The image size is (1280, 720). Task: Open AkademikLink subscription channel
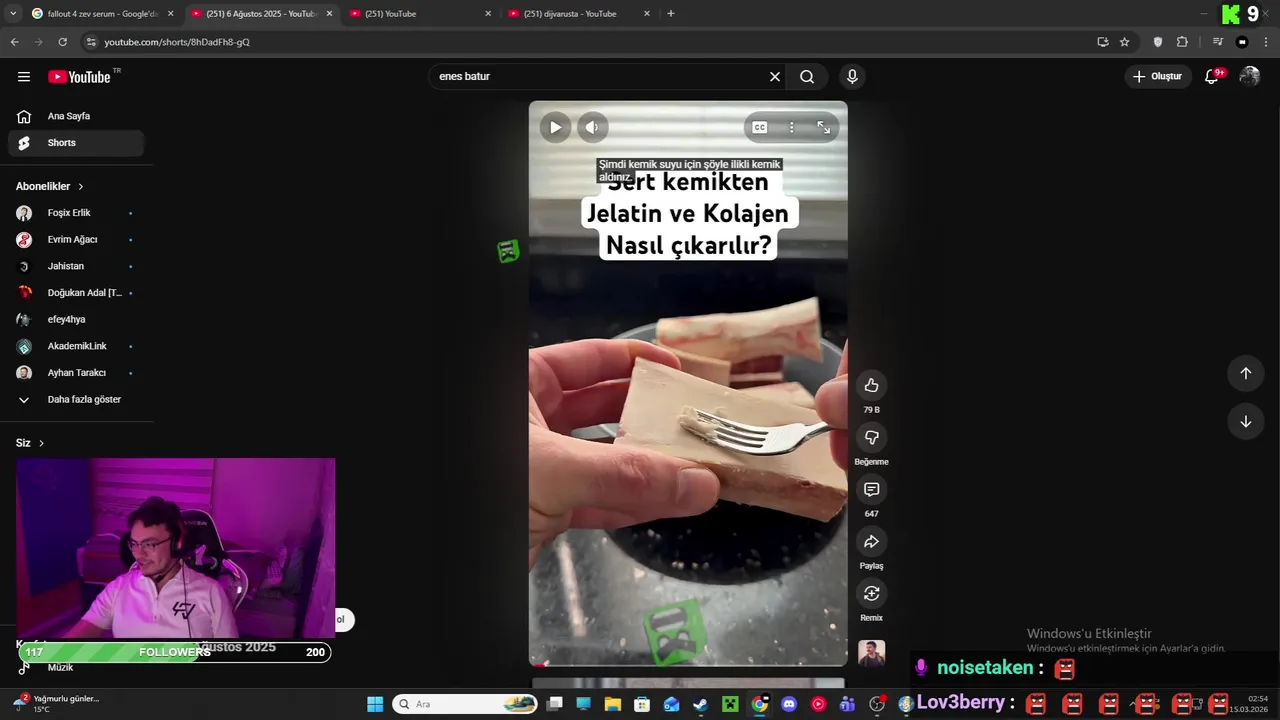tap(76, 346)
